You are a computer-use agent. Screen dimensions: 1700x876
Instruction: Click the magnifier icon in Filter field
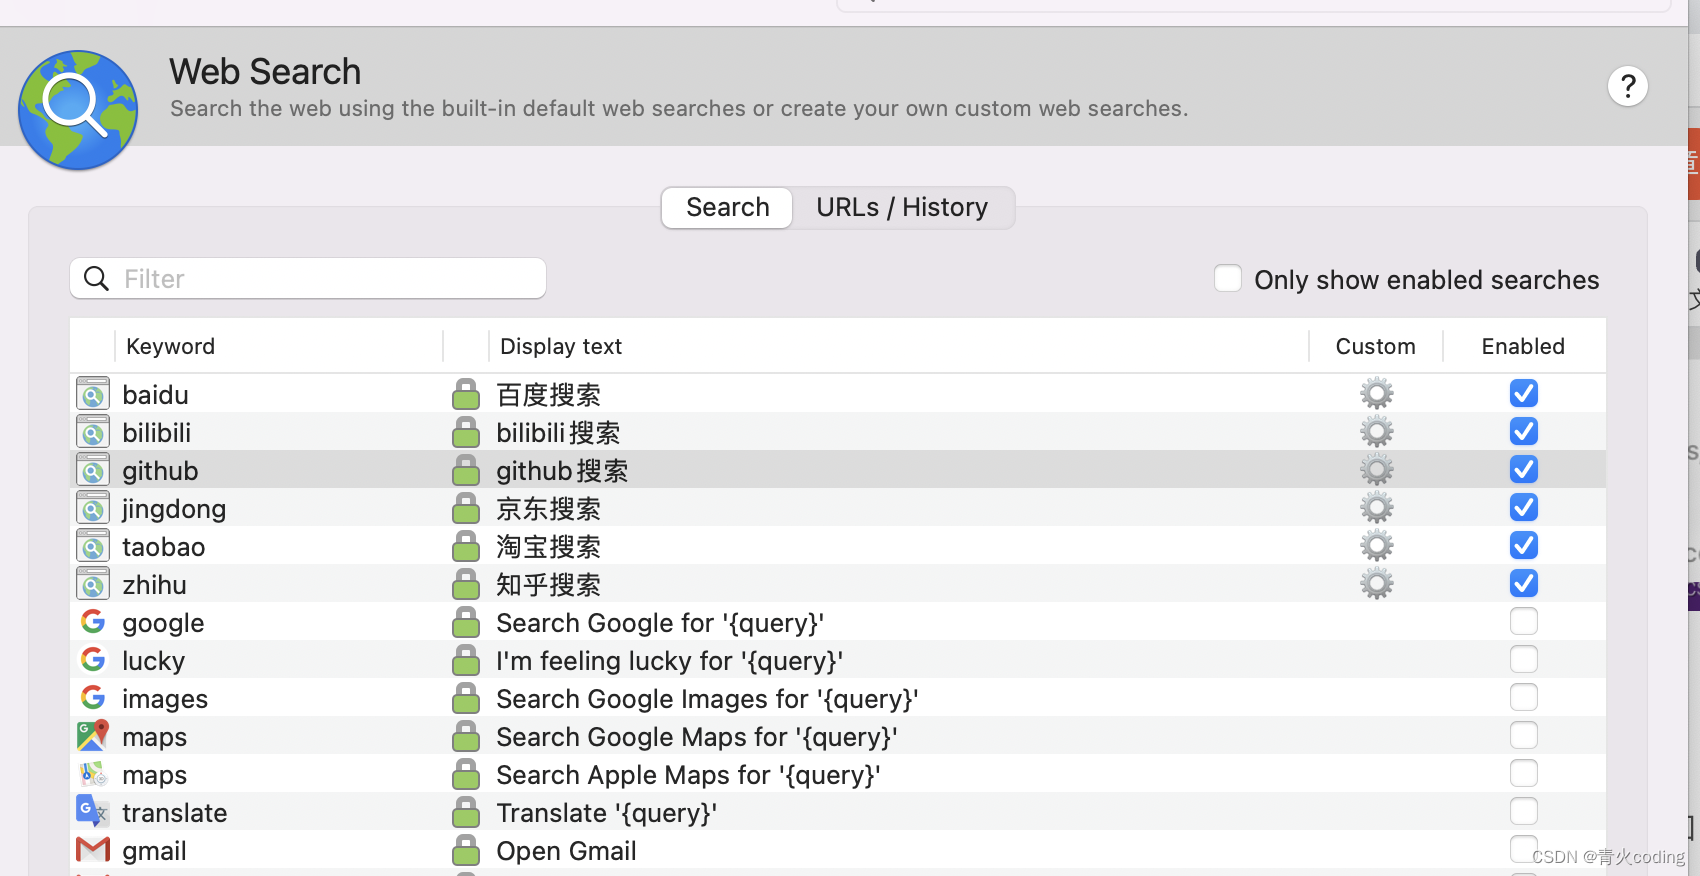(96, 278)
